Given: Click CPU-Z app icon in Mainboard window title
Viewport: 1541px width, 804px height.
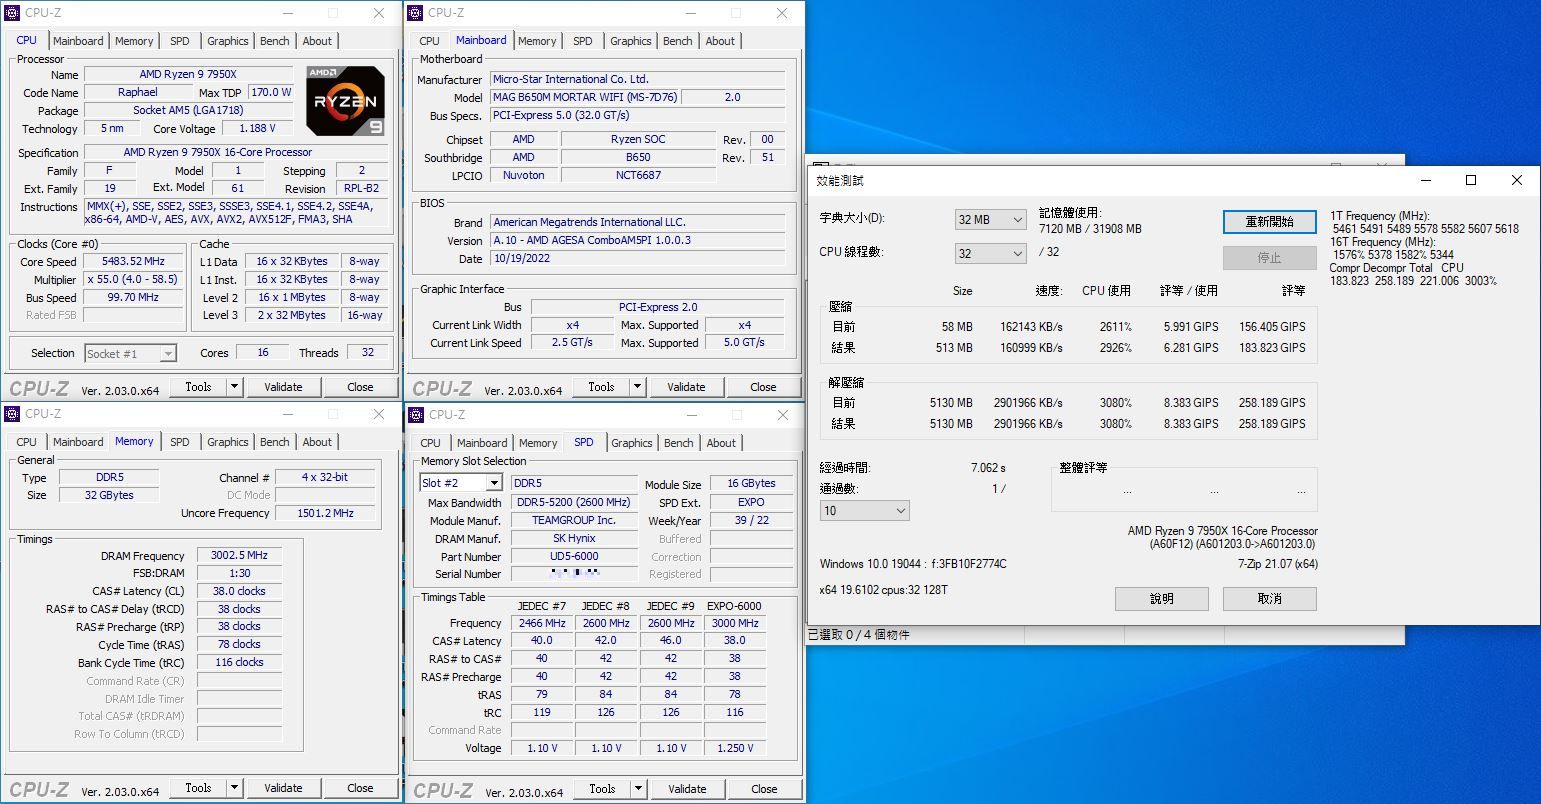Looking at the screenshot, I should [x=416, y=13].
